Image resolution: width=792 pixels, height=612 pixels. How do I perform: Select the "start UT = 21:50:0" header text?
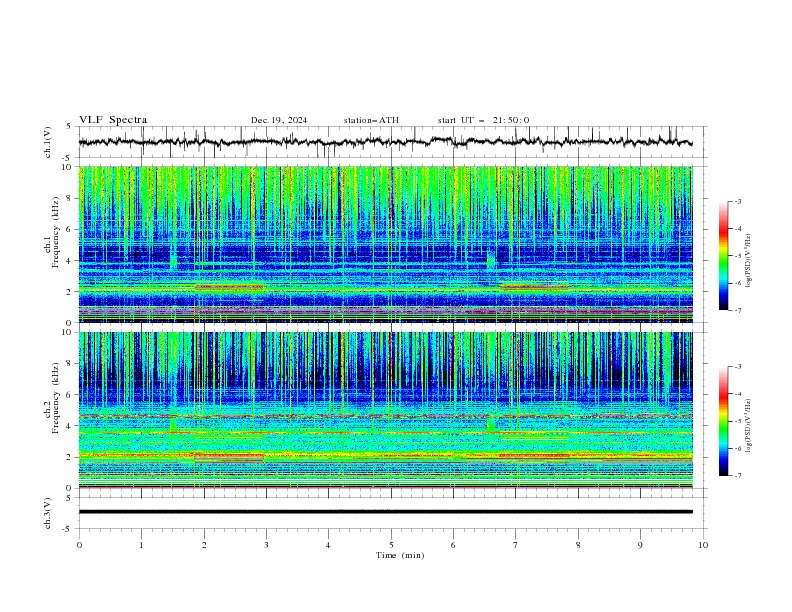click(483, 120)
